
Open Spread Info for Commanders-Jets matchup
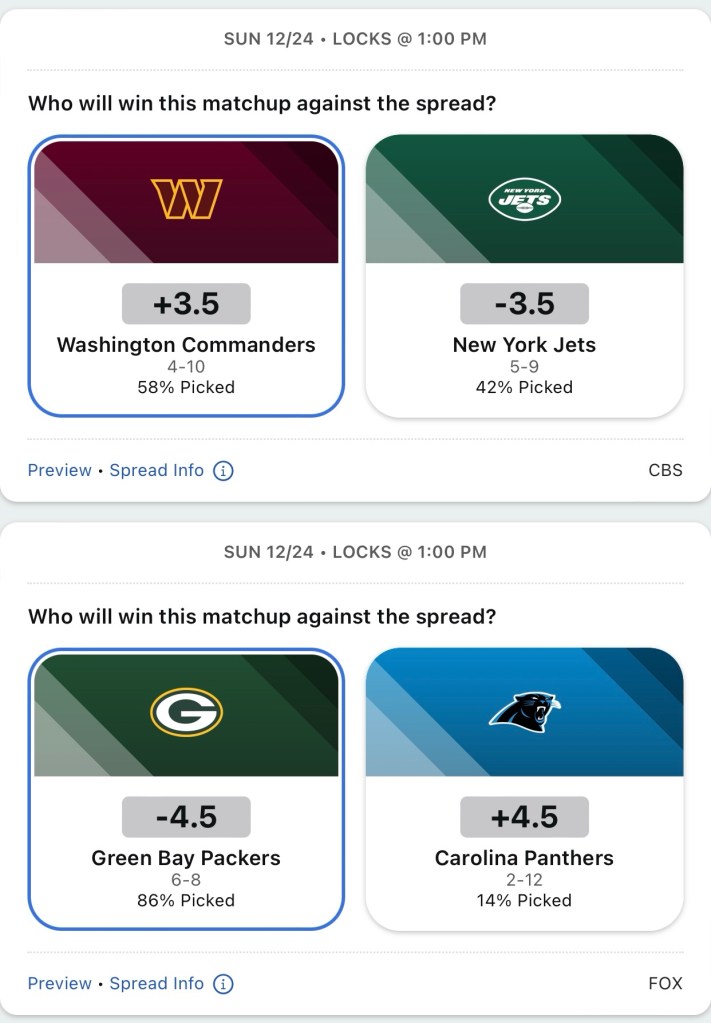(156, 470)
